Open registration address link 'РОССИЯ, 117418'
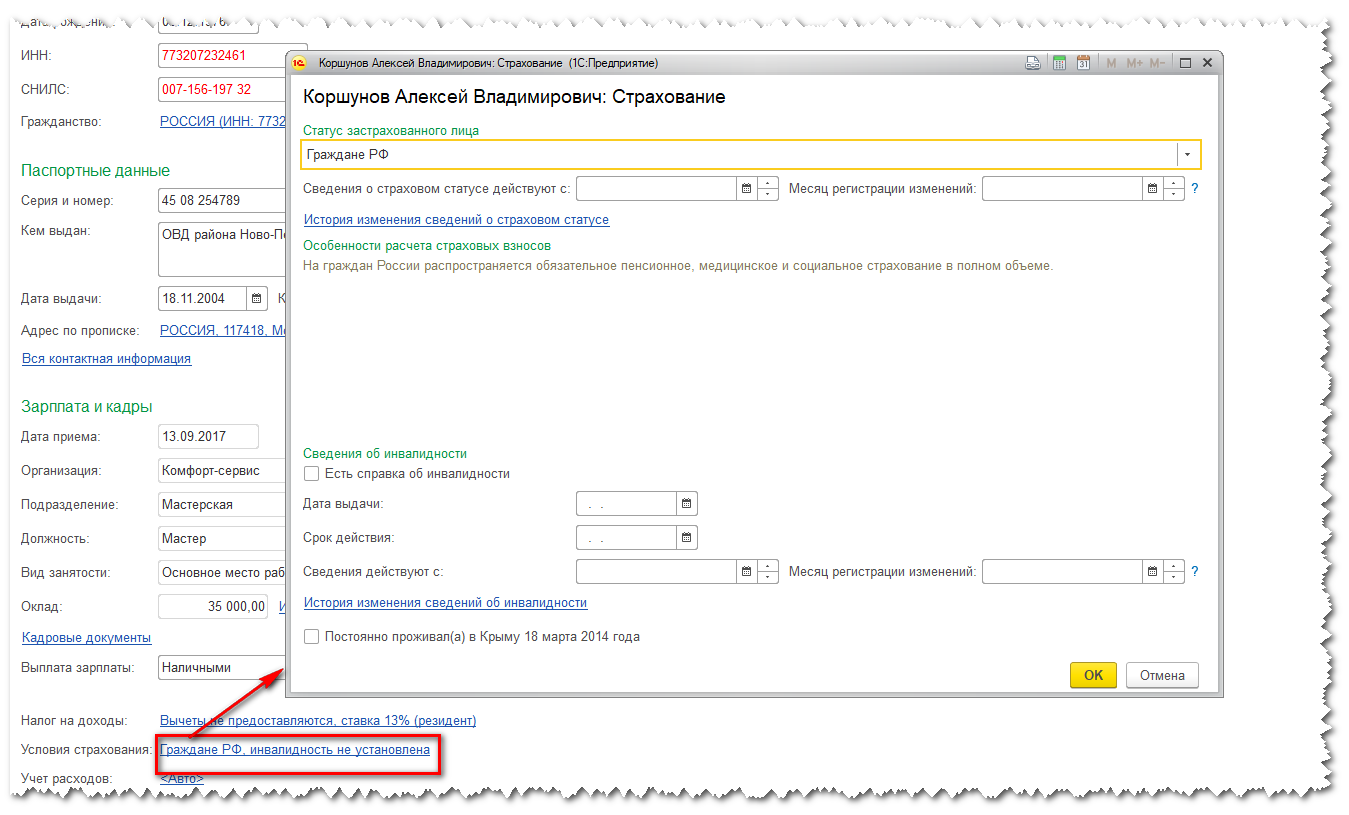This screenshot has height=815, width=1349. pos(222,330)
